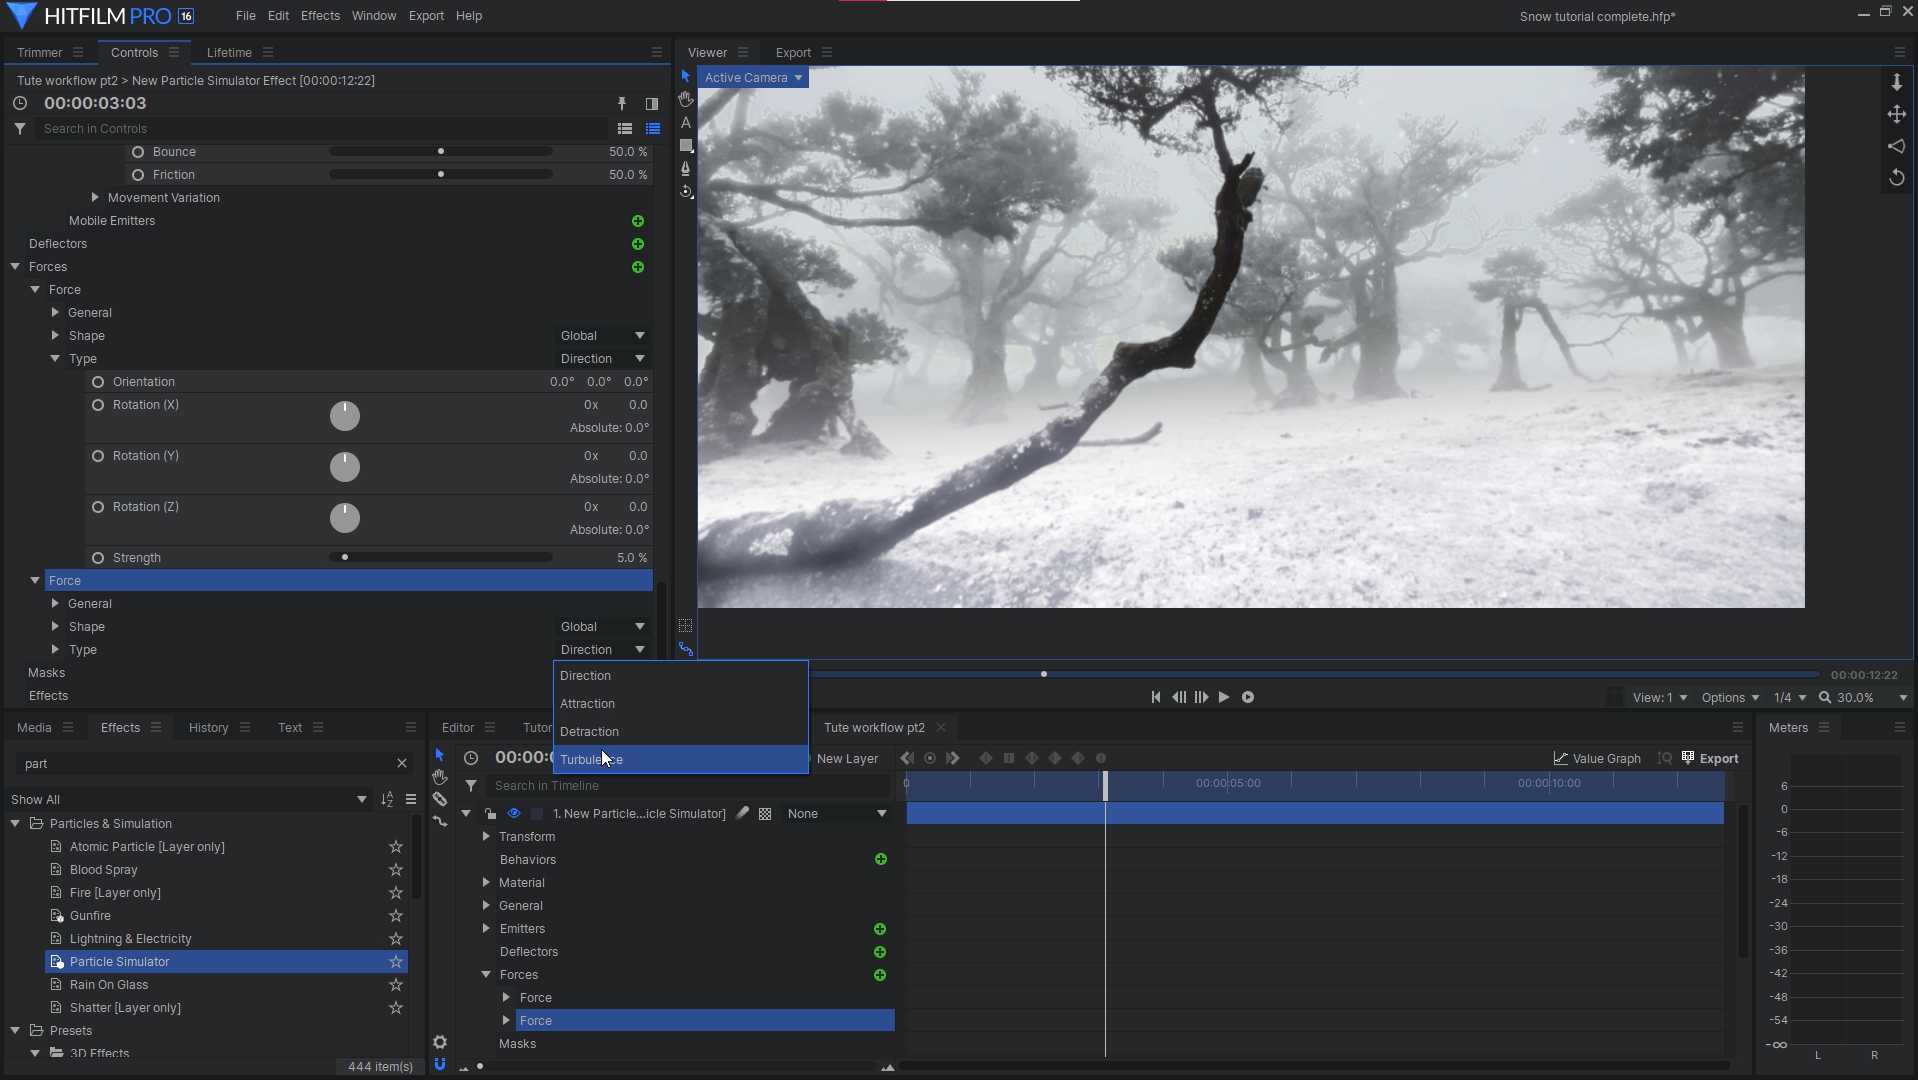Screen dimensions: 1918x1080
Task: Adjust the Strength slider
Action: click(x=441, y=558)
